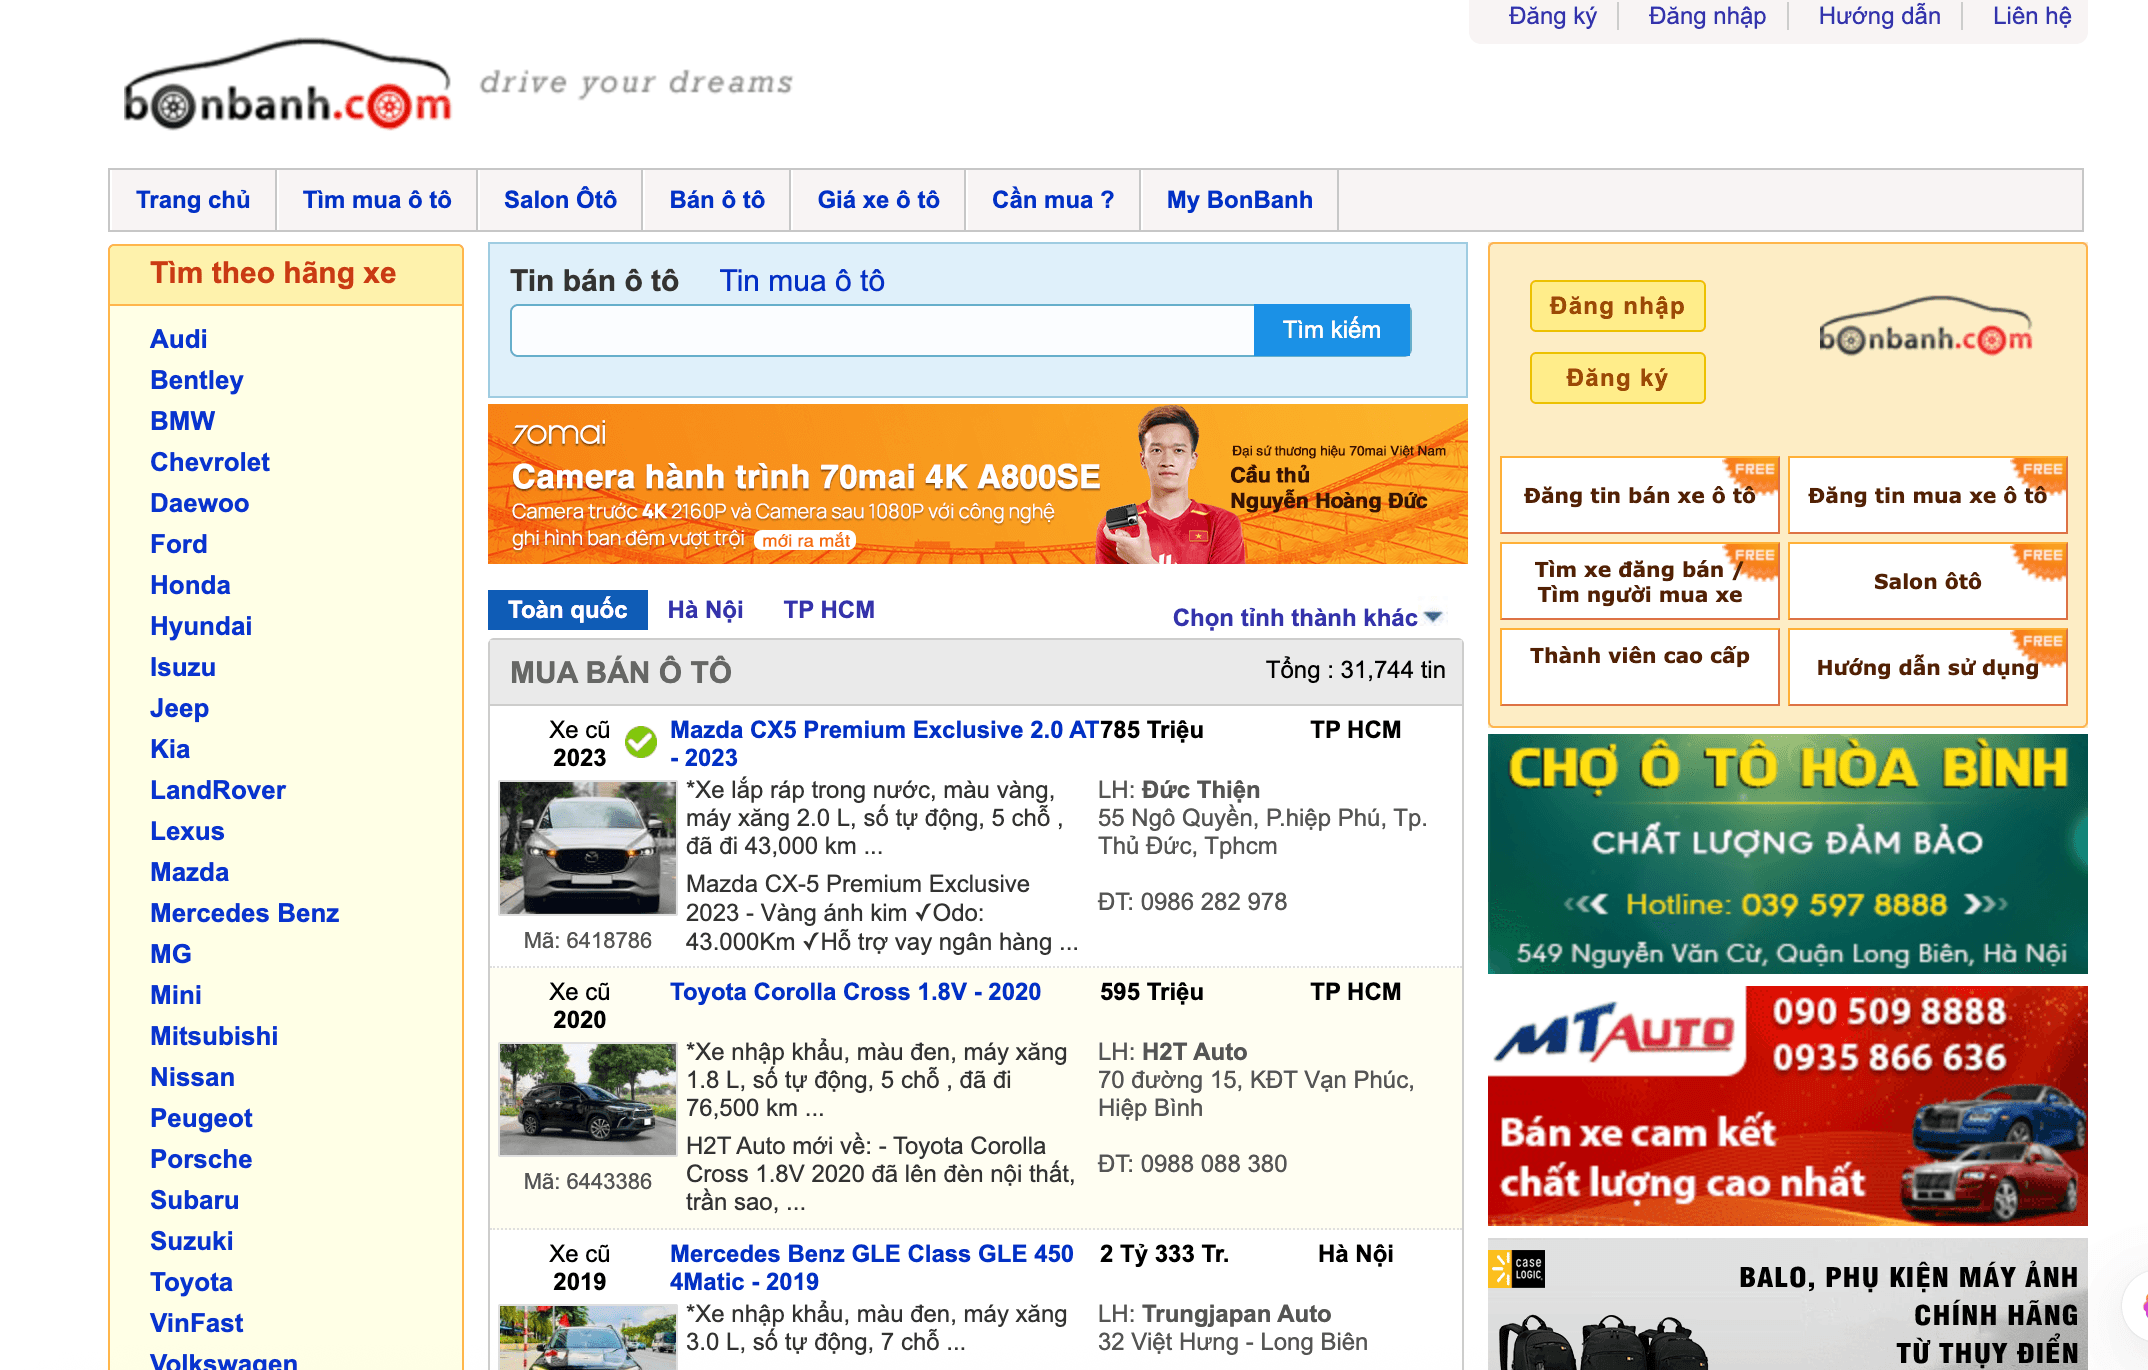Open Mercedes Benz GLE Class listing title
This screenshot has width=2148, height=1370.
(x=871, y=1267)
